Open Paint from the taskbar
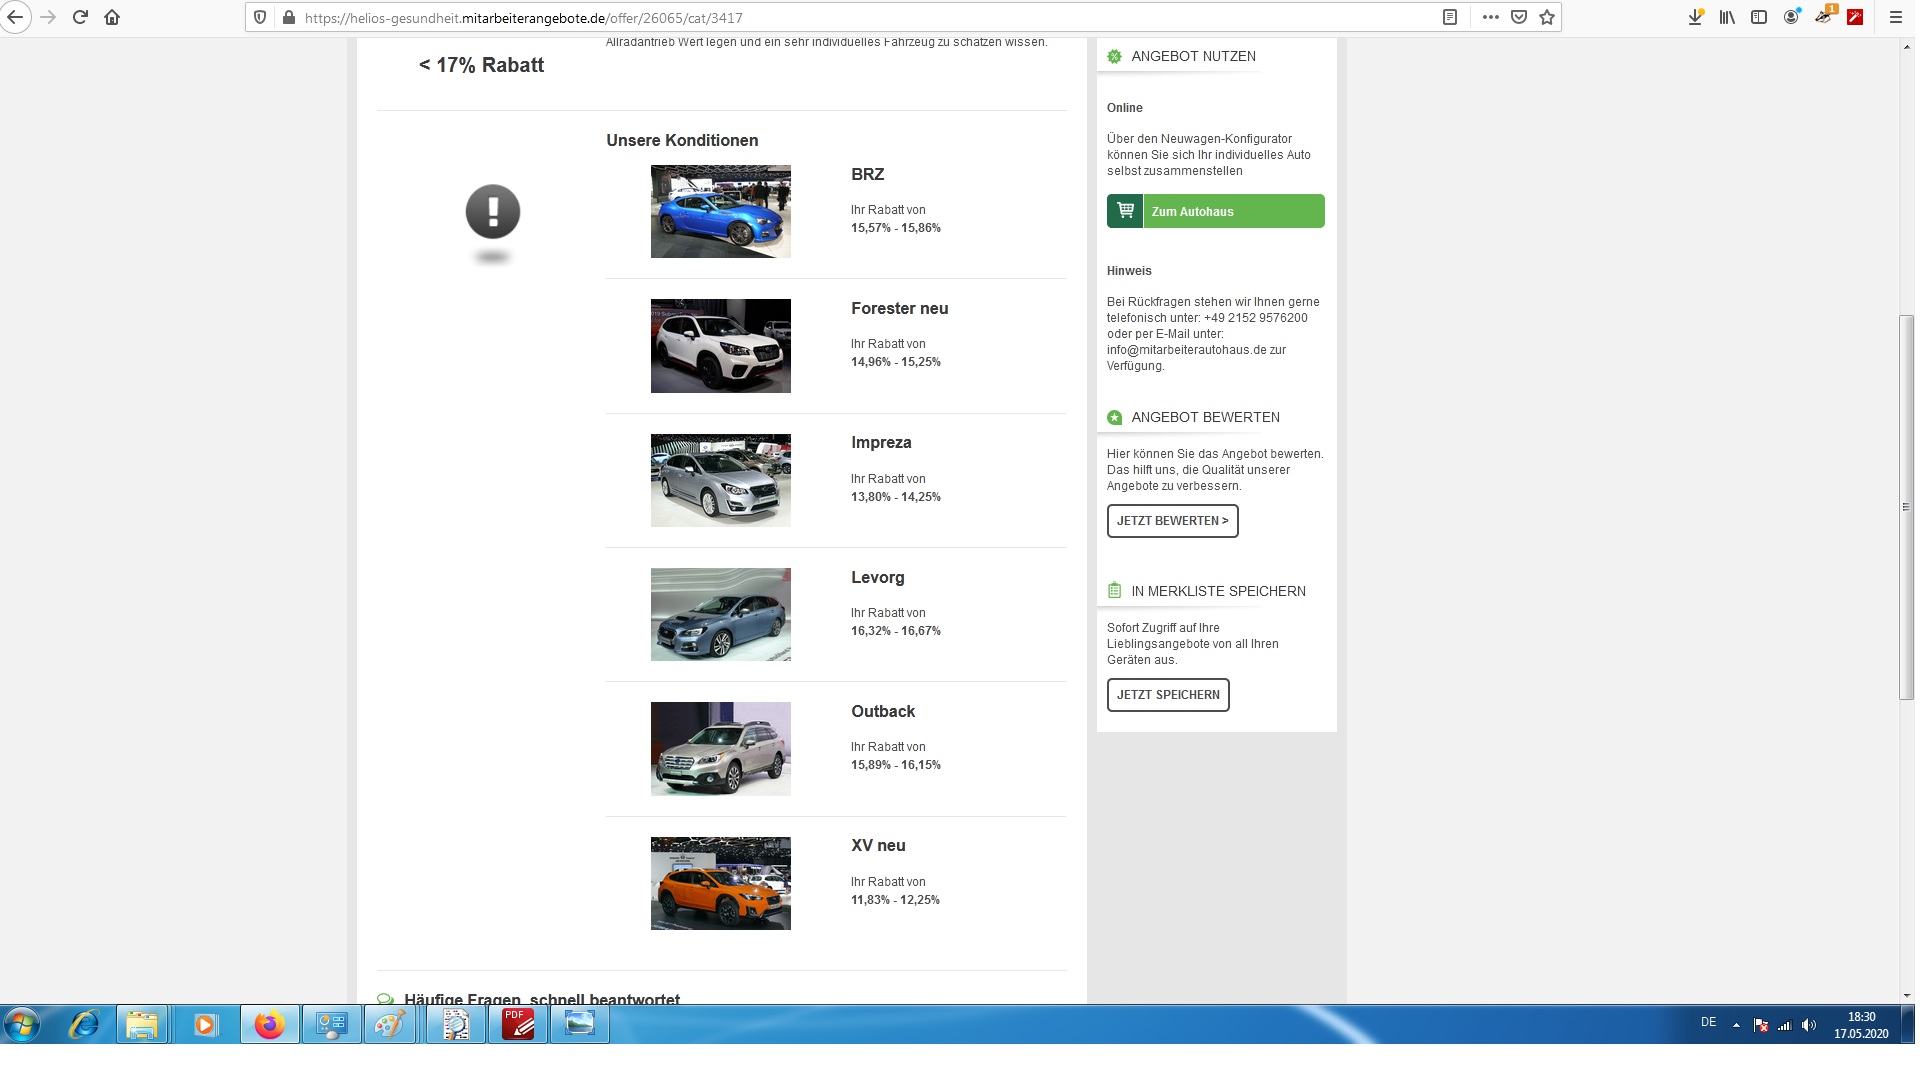1920x1080 pixels. pos(389,1025)
